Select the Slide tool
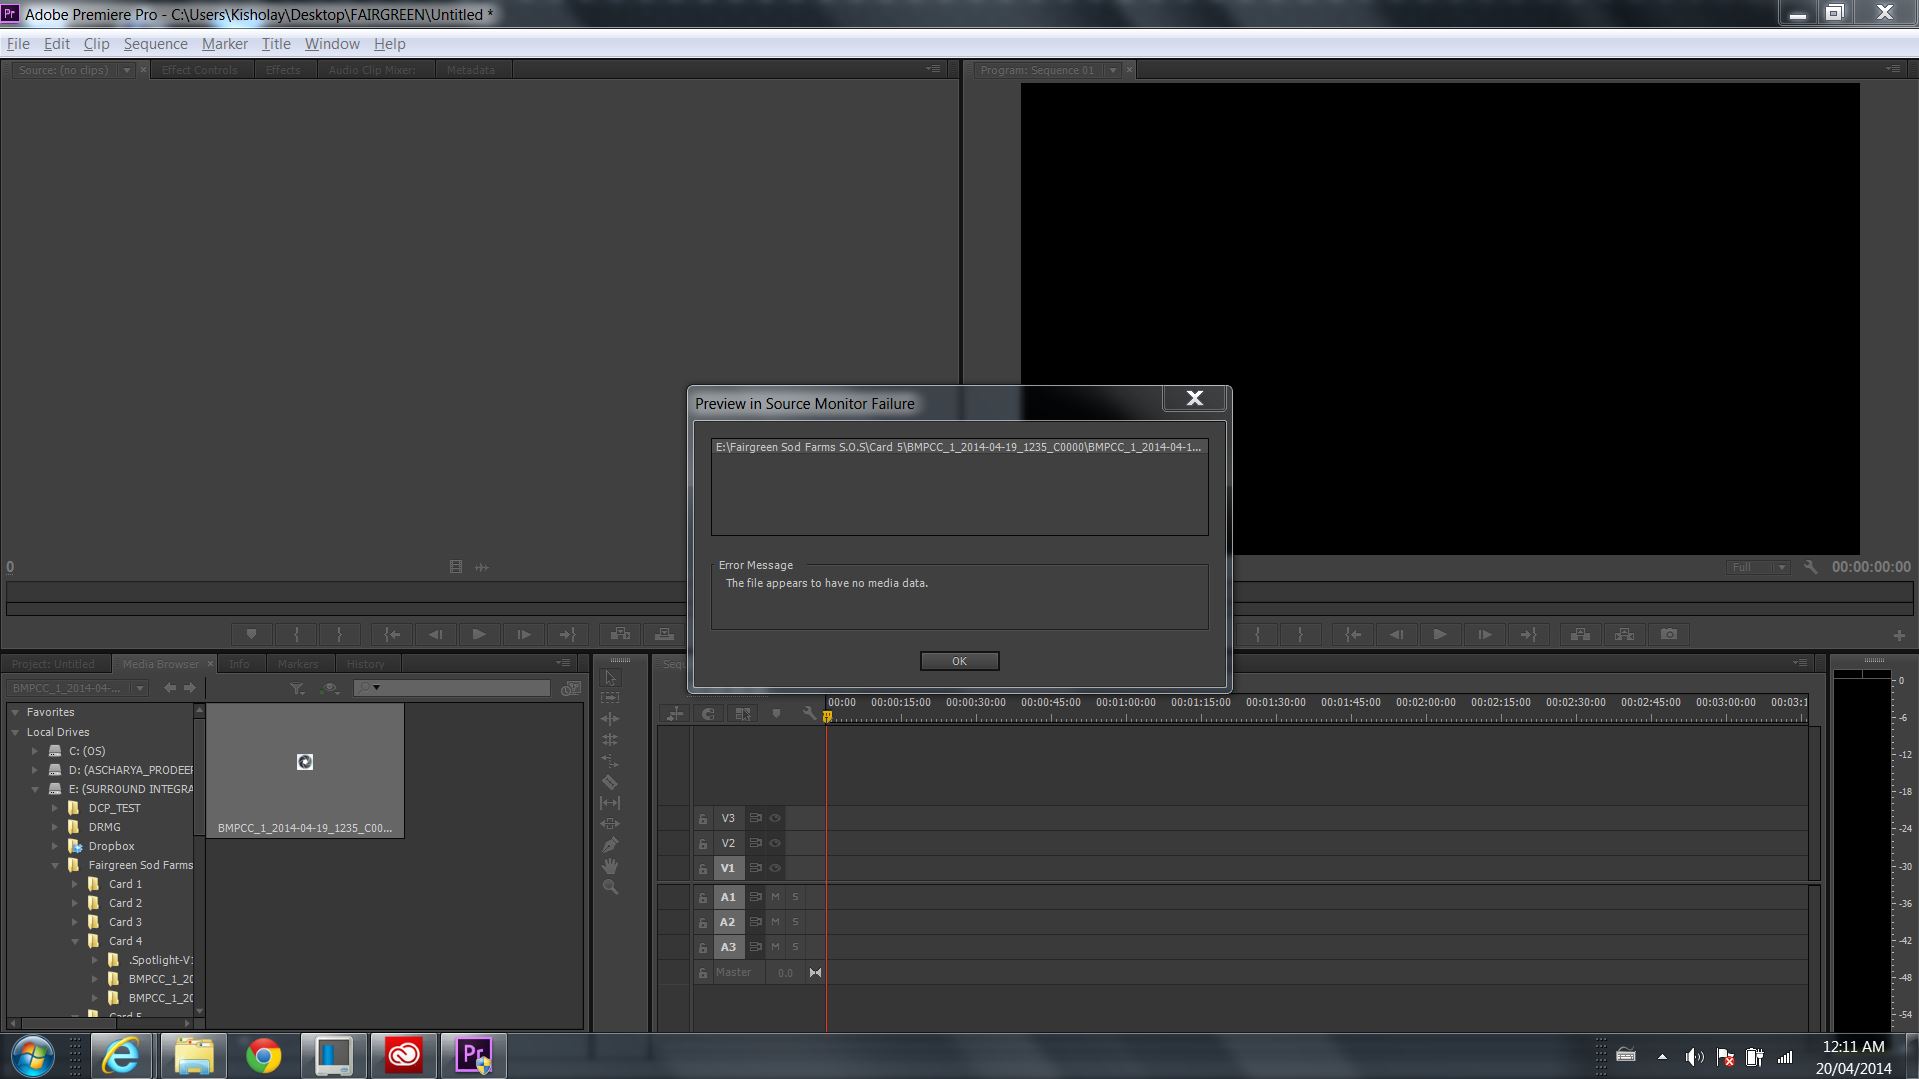Viewport: 1919px width, 1079px height. tap(610, 824)
